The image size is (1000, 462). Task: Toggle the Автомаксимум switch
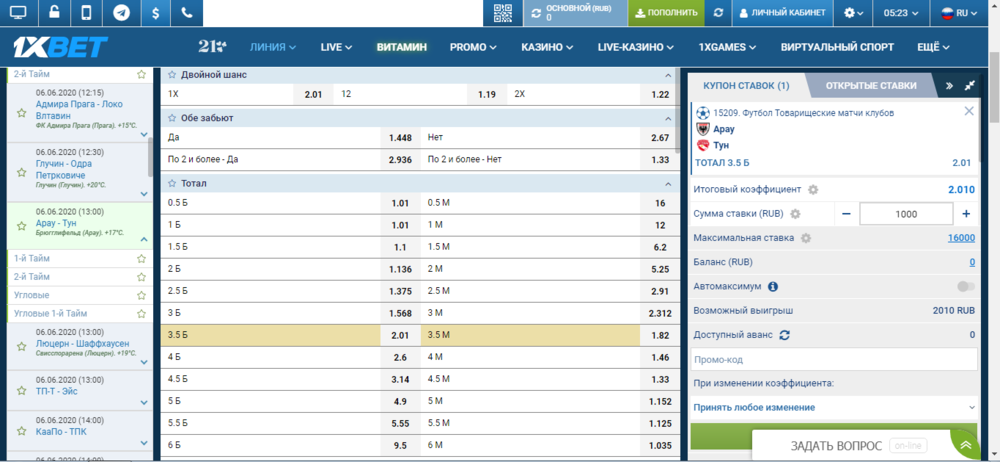point(966,287)
